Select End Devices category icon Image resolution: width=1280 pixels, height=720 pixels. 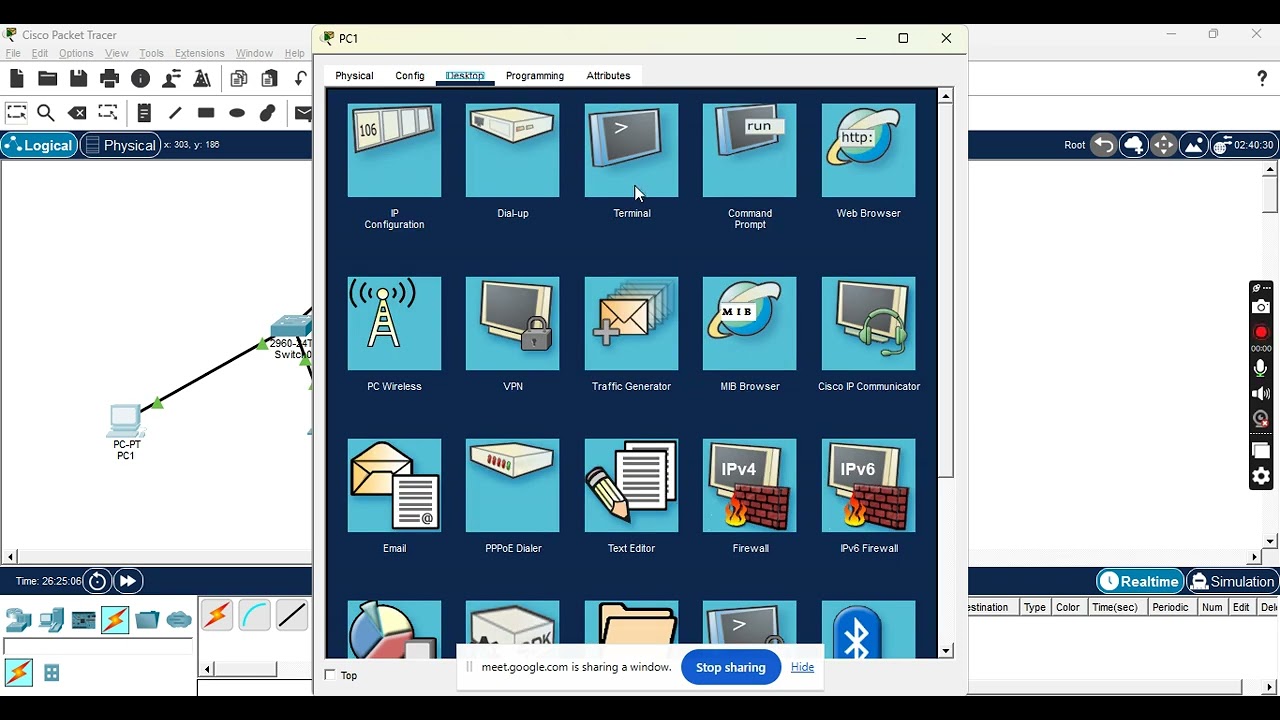51,620
